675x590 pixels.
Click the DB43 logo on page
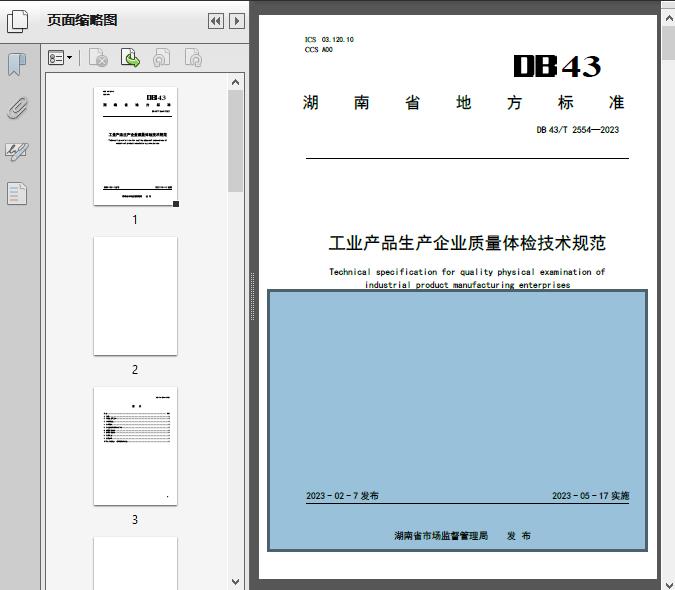tap(557, 66)
